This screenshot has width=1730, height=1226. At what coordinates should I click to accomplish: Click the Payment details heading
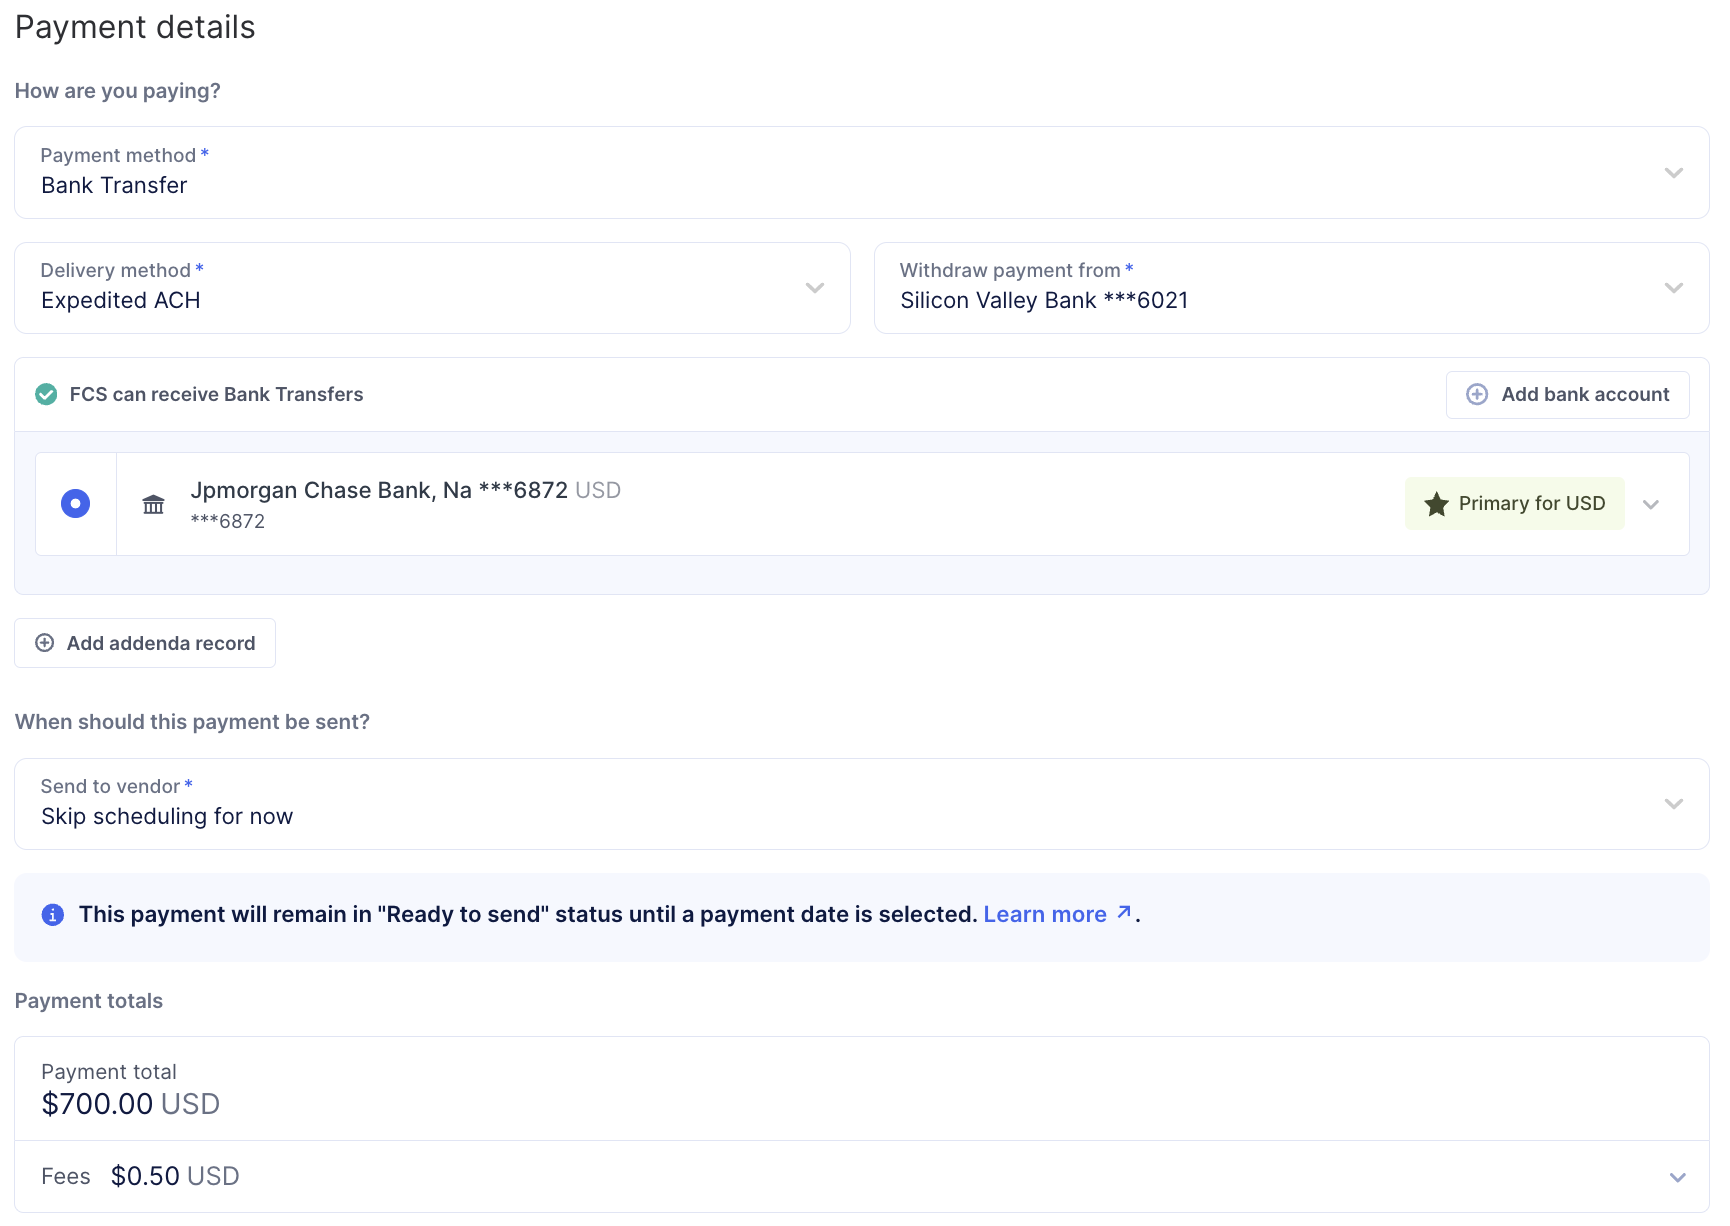pos(135,27)
